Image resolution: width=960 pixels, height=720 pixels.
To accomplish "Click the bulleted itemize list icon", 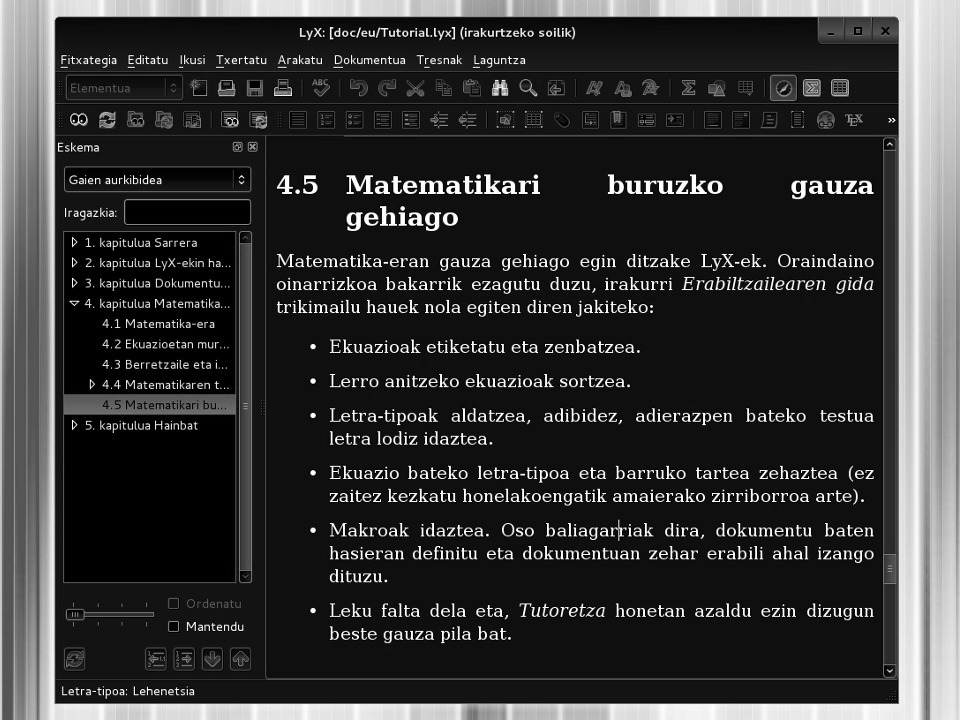I will [x=354, y=120].
